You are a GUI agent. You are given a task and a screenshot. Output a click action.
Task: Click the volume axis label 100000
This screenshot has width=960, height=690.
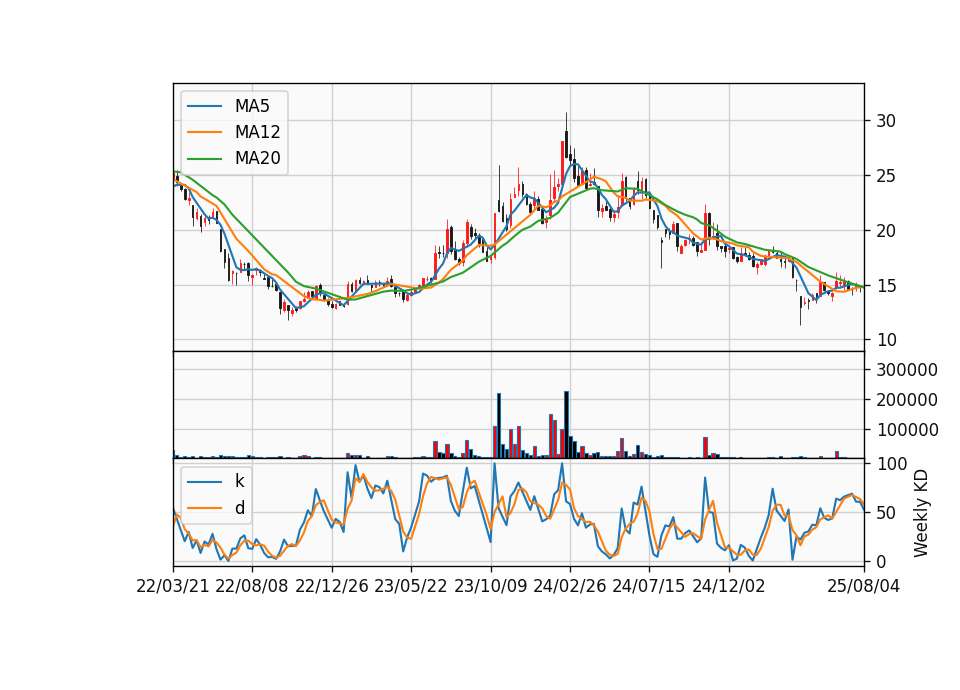click(x=907, y=430)
